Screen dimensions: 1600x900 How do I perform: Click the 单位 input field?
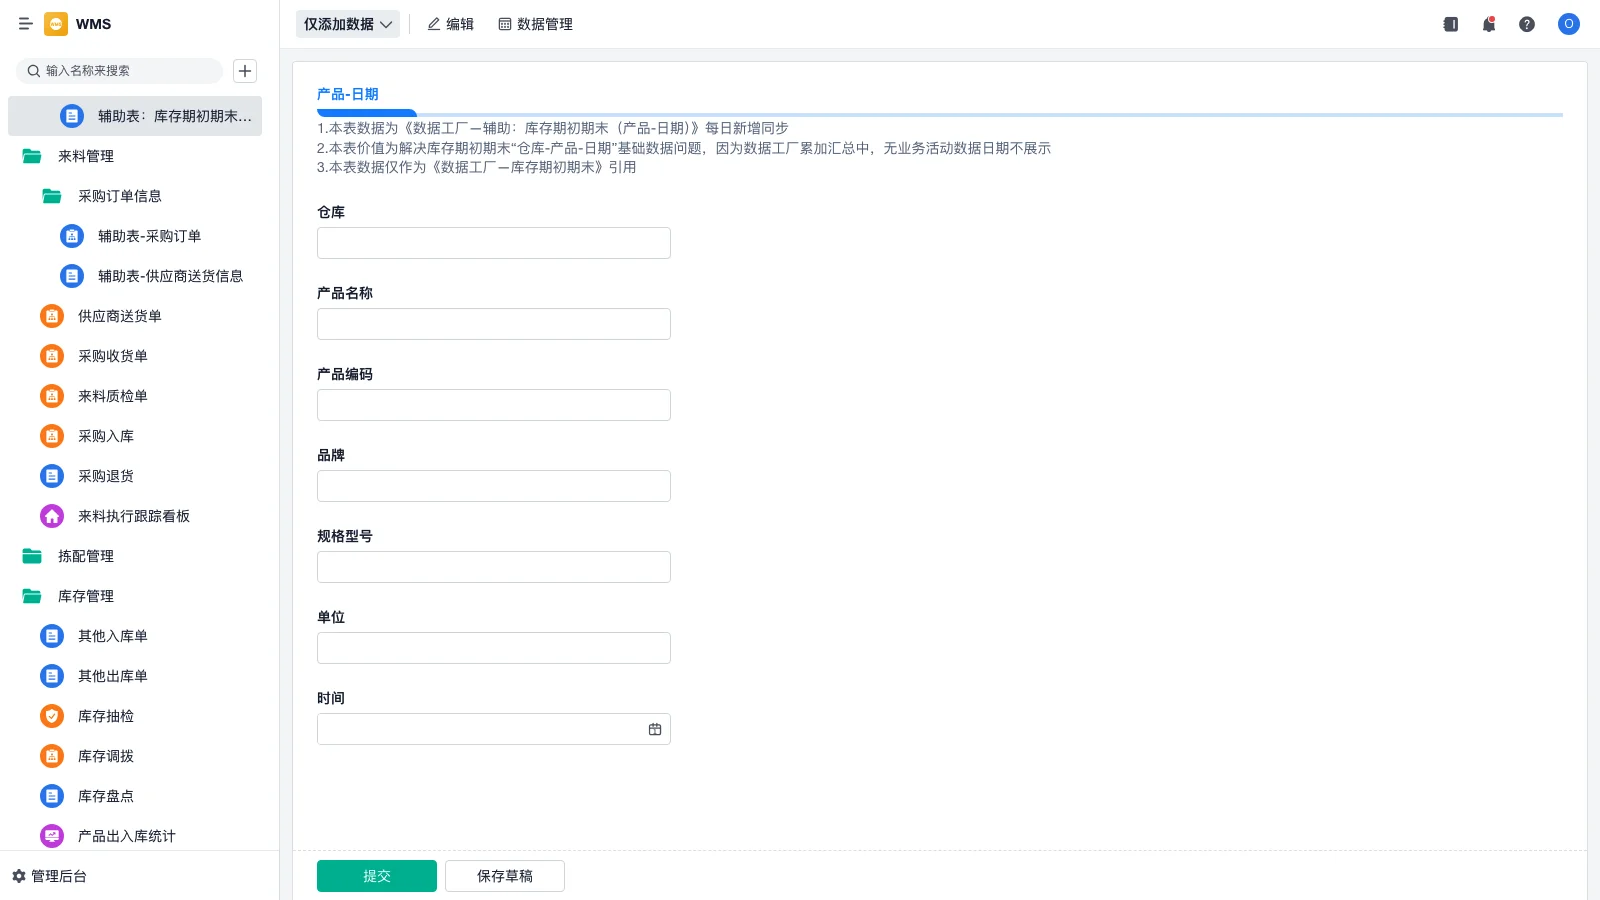coord(494,648)
